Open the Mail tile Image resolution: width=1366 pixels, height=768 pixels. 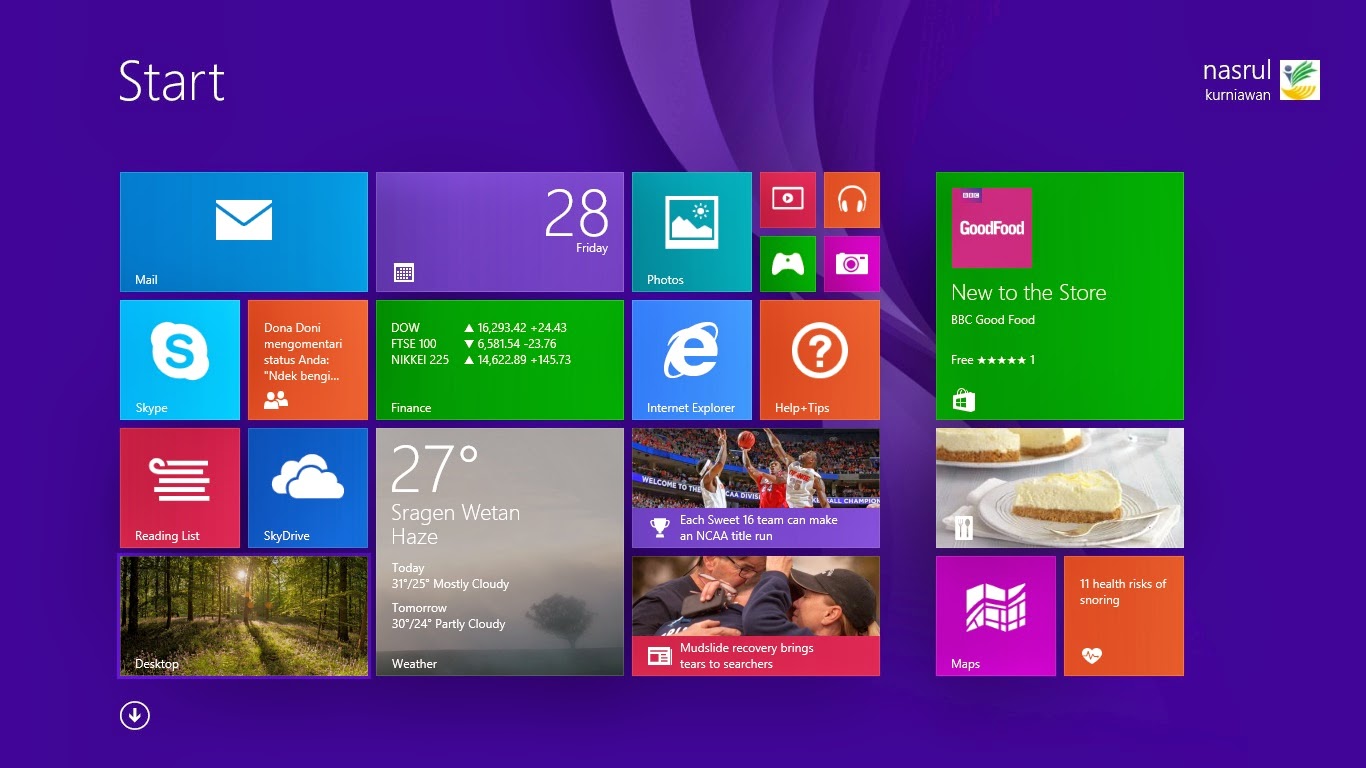[x=244, y=232]
